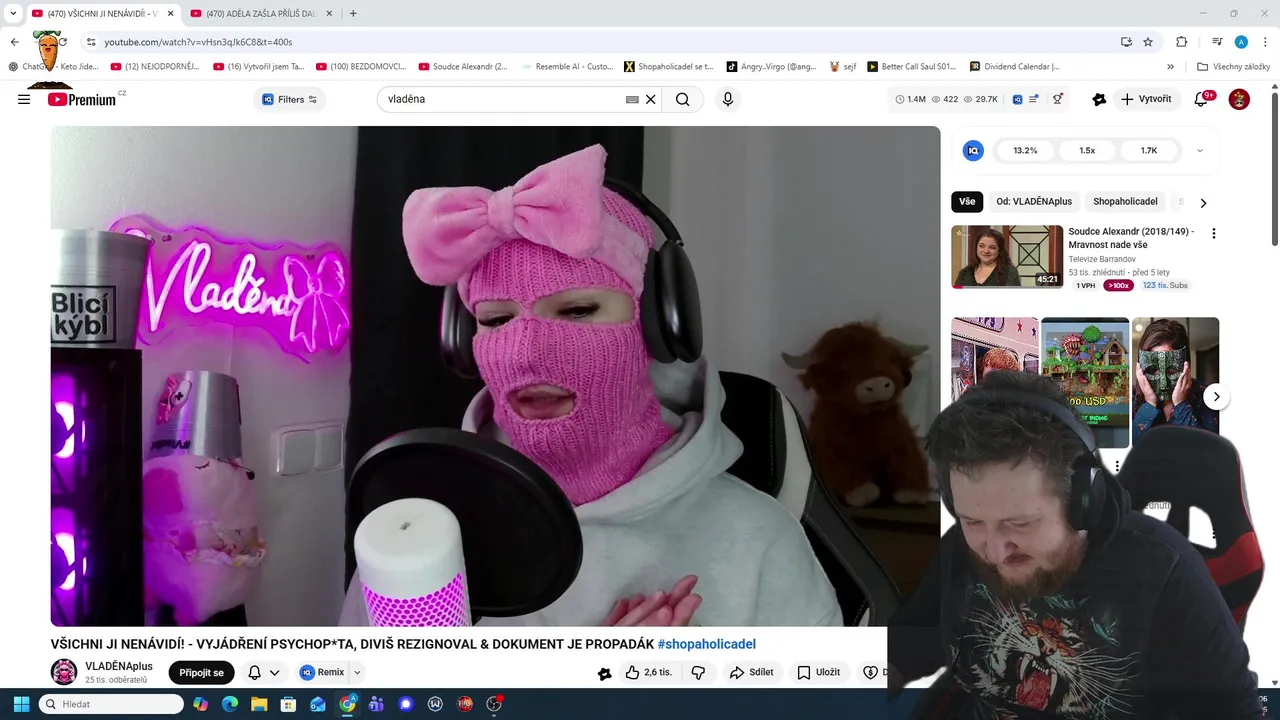This screenshot has width=1280, height=720.
Task: Open the VLADĚNAplus channel name link
Action: tap(119, 666)
